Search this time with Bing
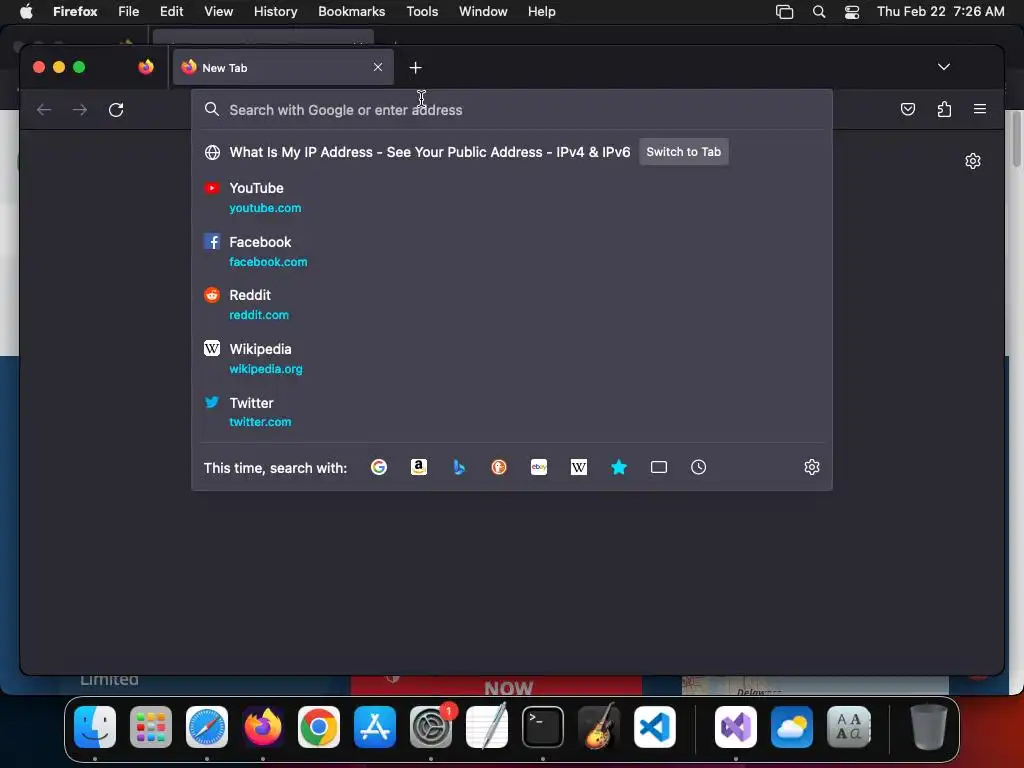The height and width of the screenshot is (768, 1024). coord(459,467)
